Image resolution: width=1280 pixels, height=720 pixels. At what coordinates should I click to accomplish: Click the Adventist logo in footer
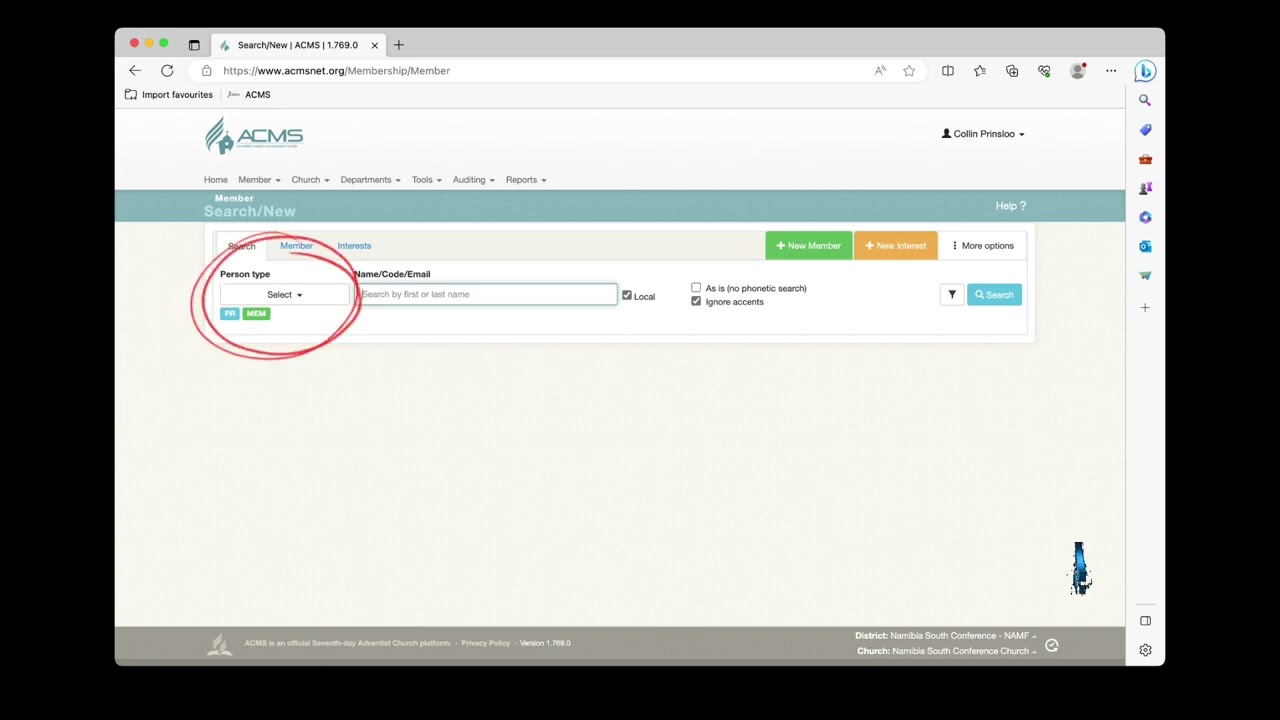(x=219, y=645)
